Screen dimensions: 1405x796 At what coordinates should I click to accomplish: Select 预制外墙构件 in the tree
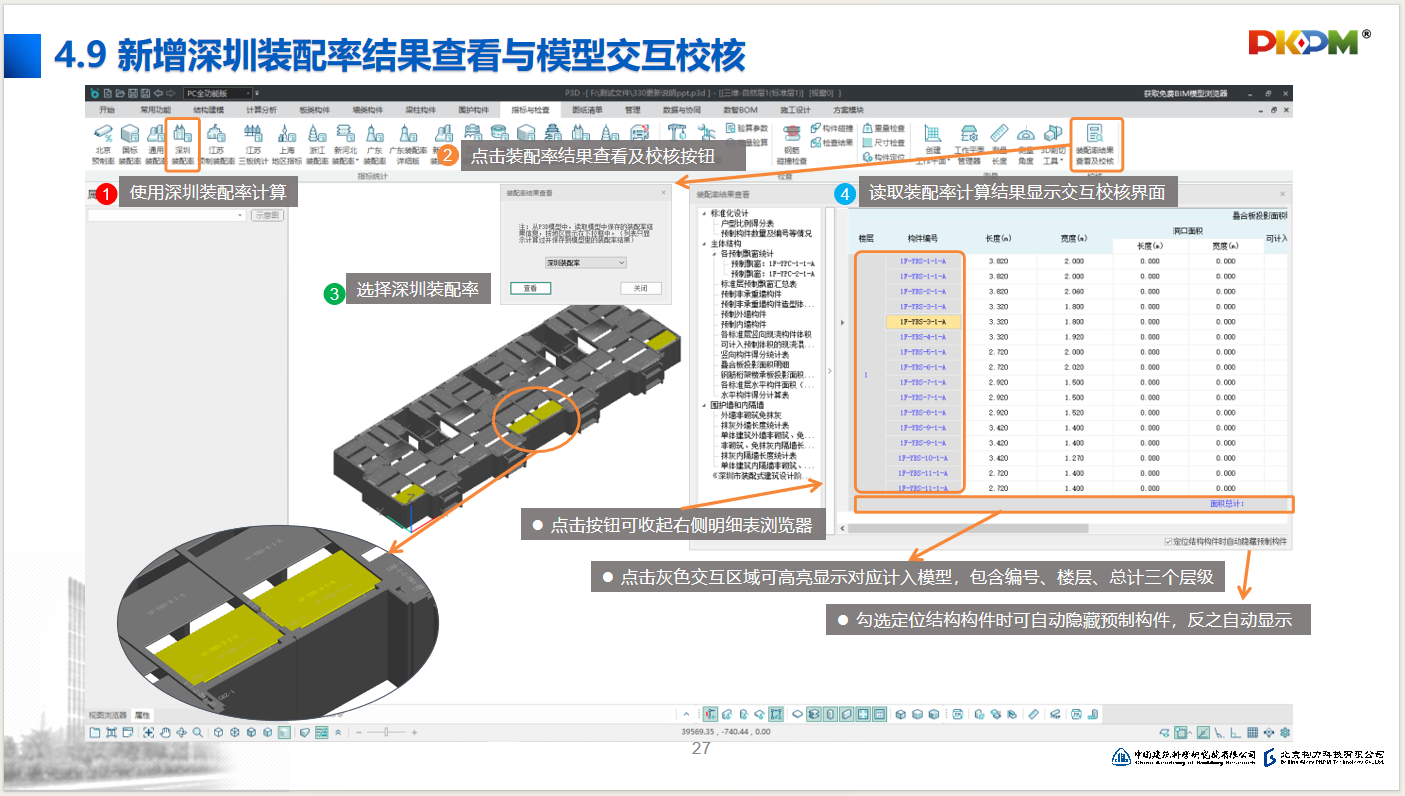744,314
